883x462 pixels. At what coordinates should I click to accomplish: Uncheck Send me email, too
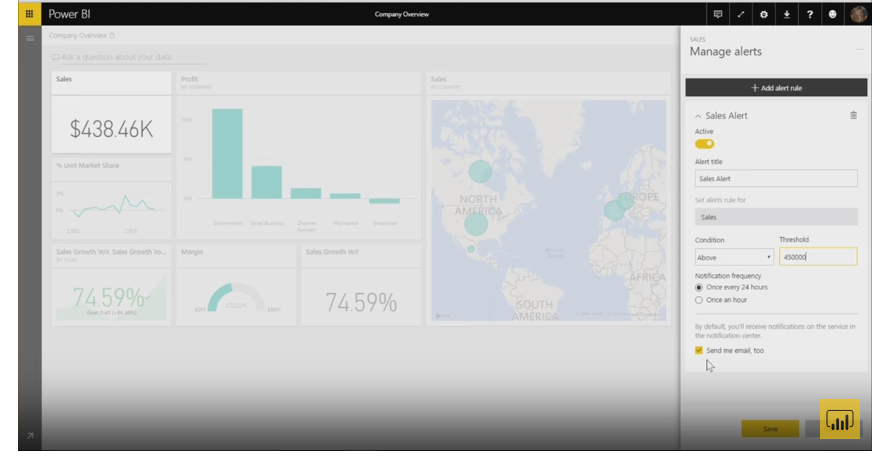click(x=699, y=350)
